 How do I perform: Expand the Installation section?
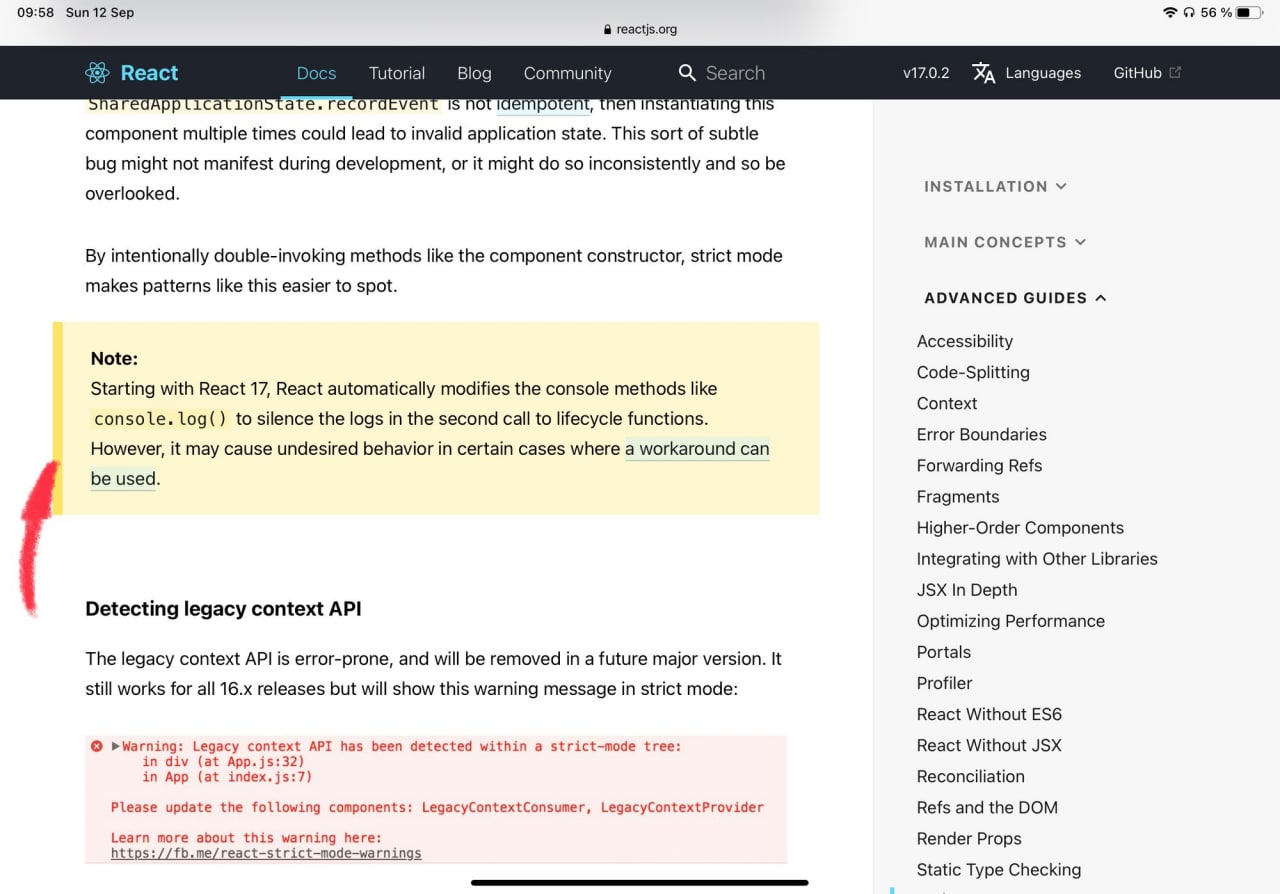[995, 186]
